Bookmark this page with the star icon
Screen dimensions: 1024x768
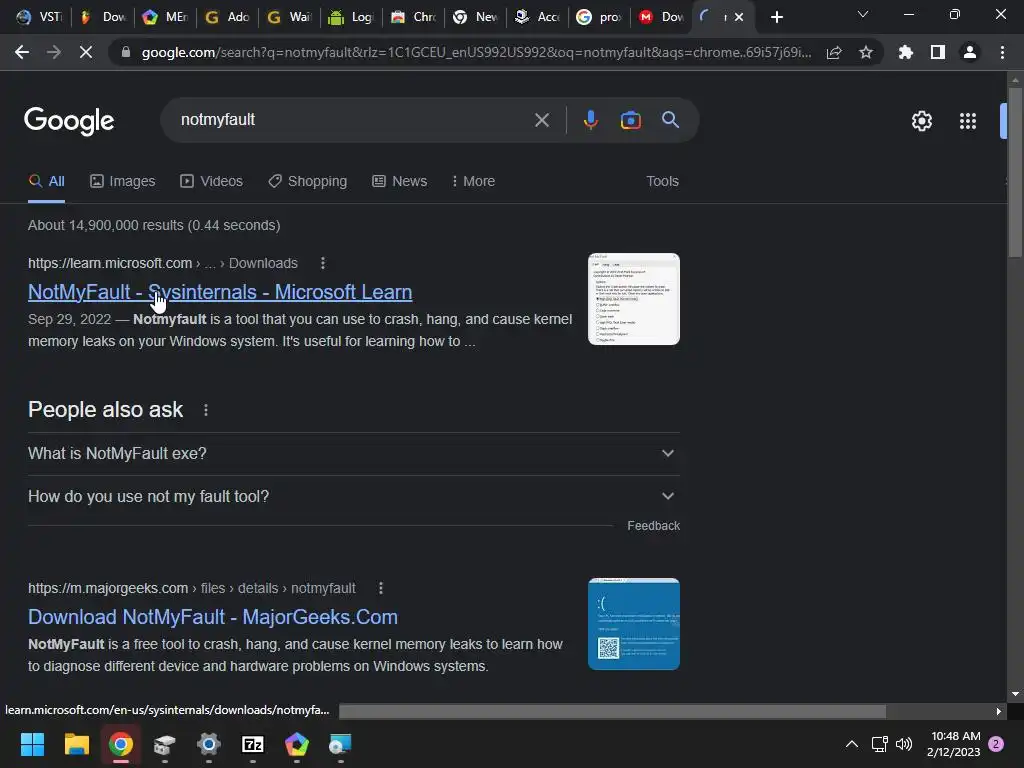(866, 52)
